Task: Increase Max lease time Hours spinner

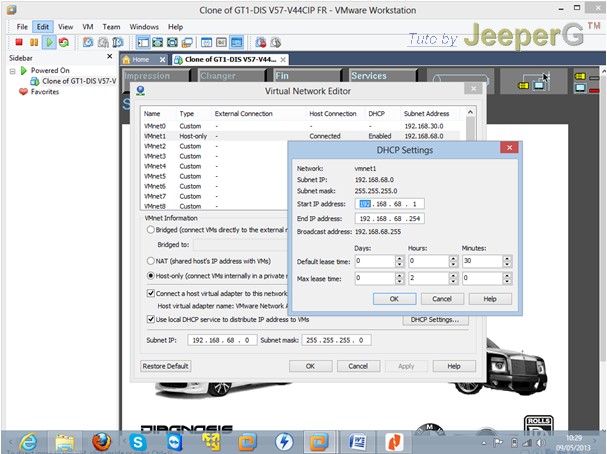Action: [x=454, y=276]
